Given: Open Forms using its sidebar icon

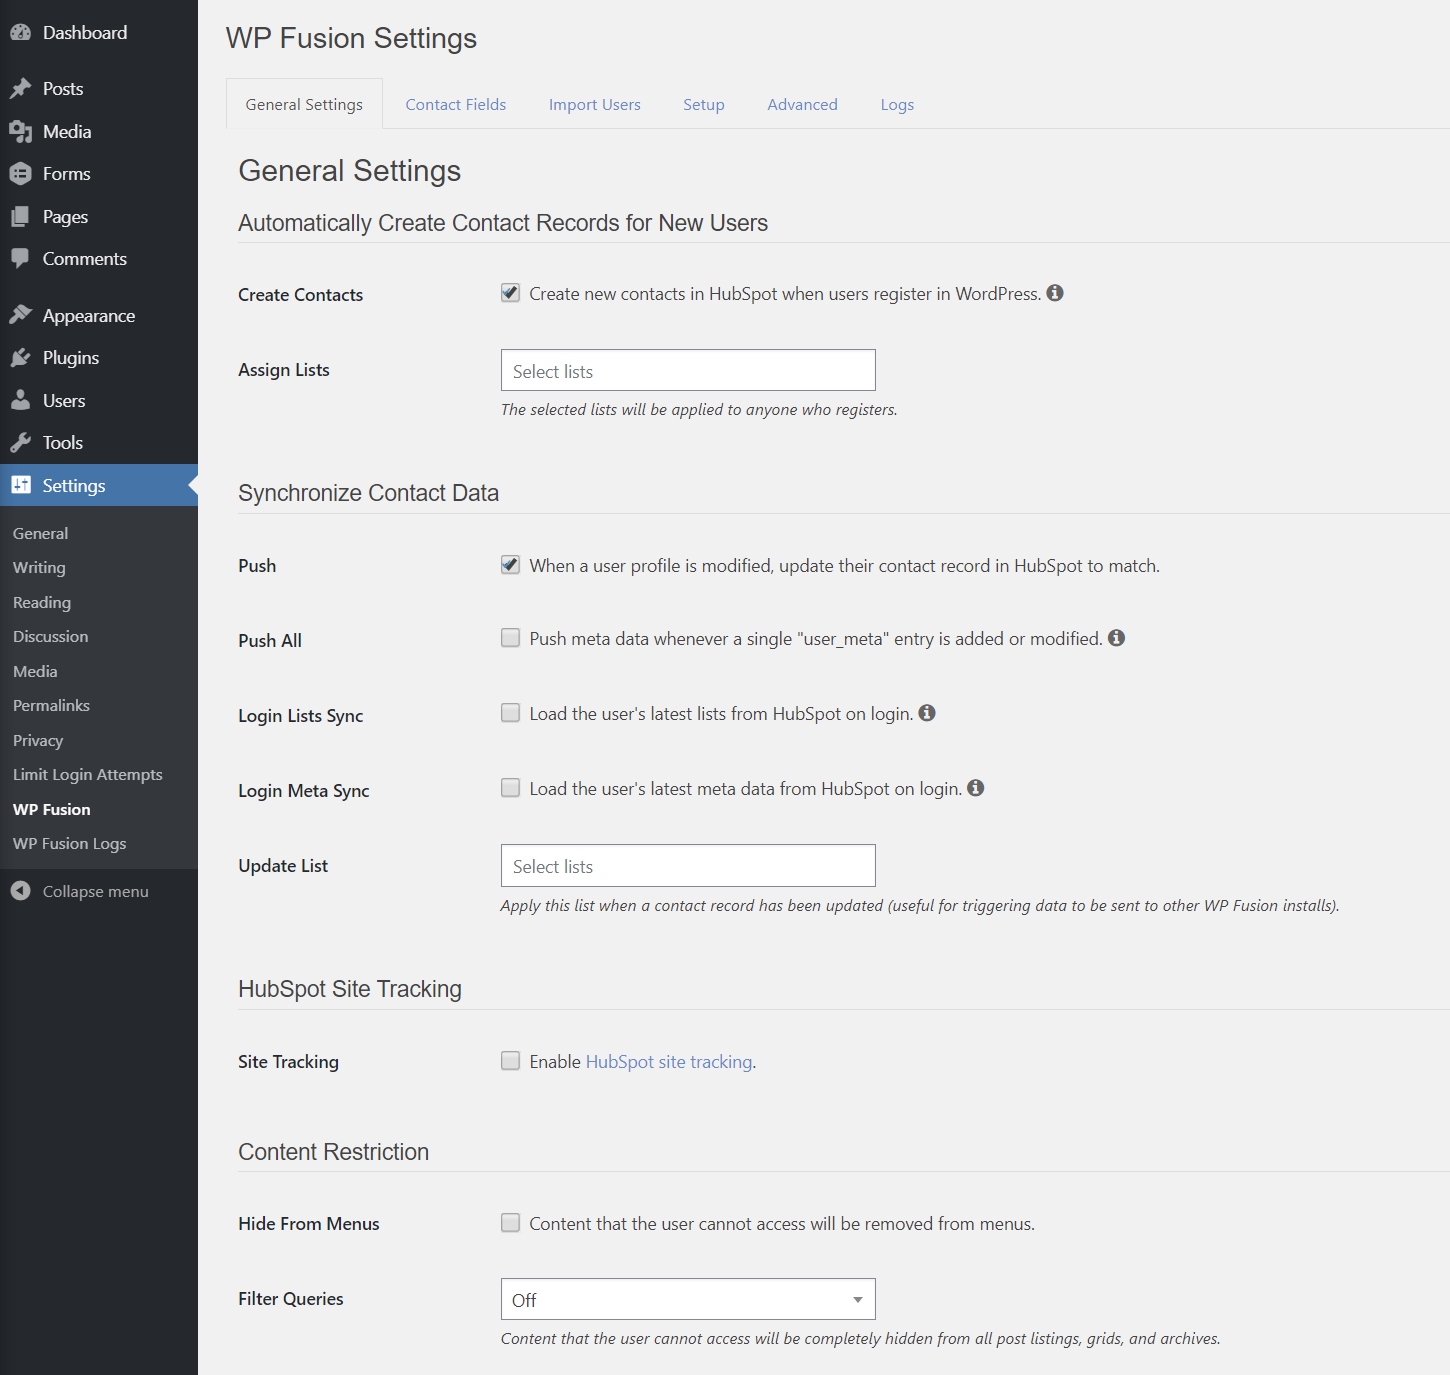Looking at the screenshot, I should 21,173.
